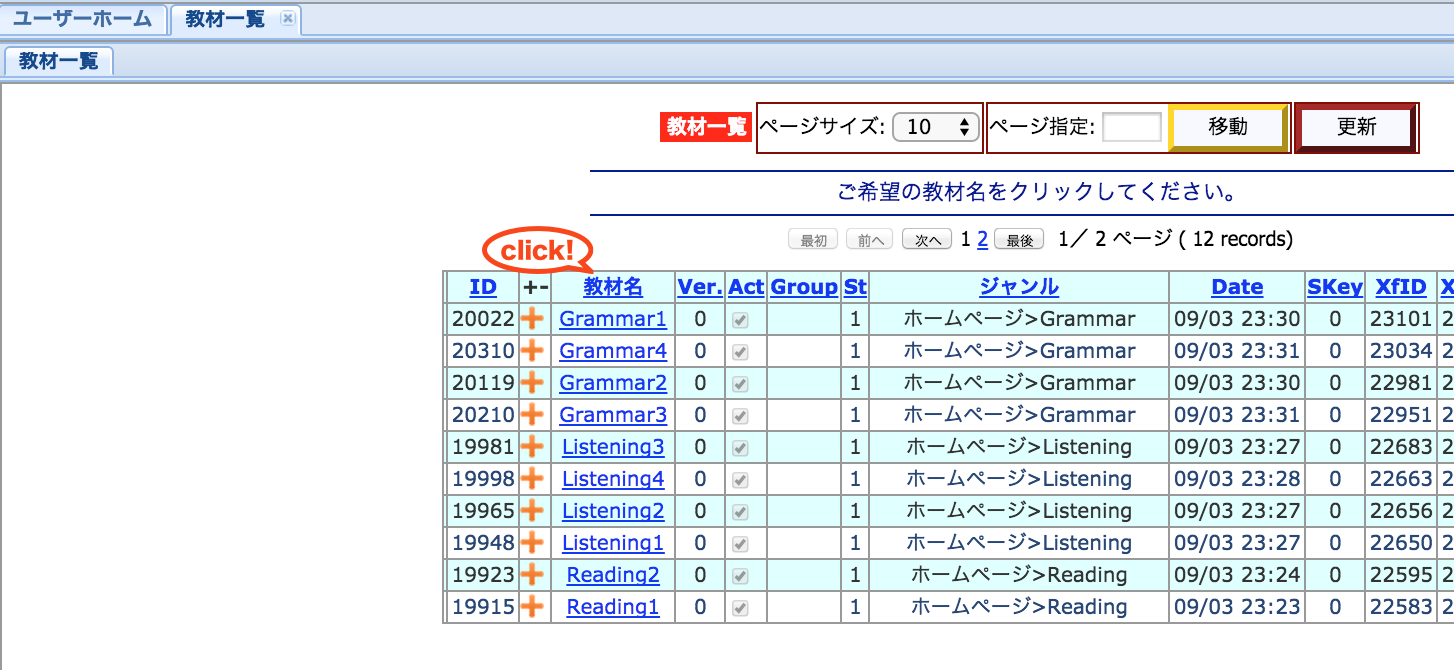The height and width of the screenshot is (670, 1454).
Task: Open the Grammar3 teaching material
Action: point(612,415)
